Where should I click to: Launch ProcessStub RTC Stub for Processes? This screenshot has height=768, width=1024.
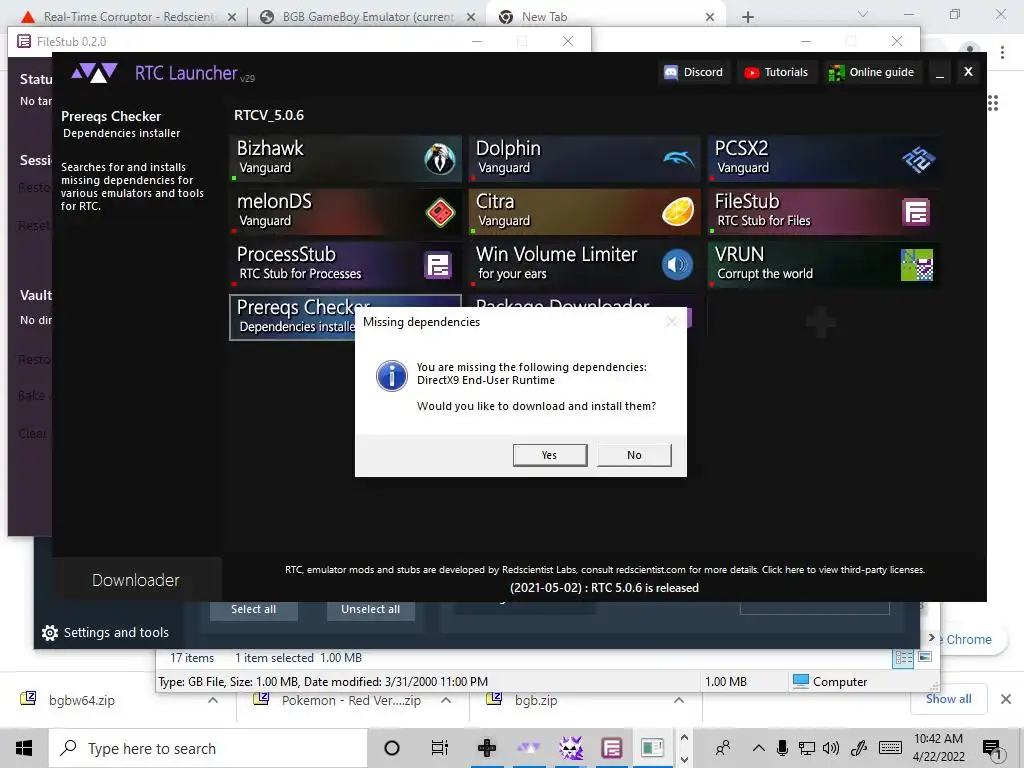345,264
